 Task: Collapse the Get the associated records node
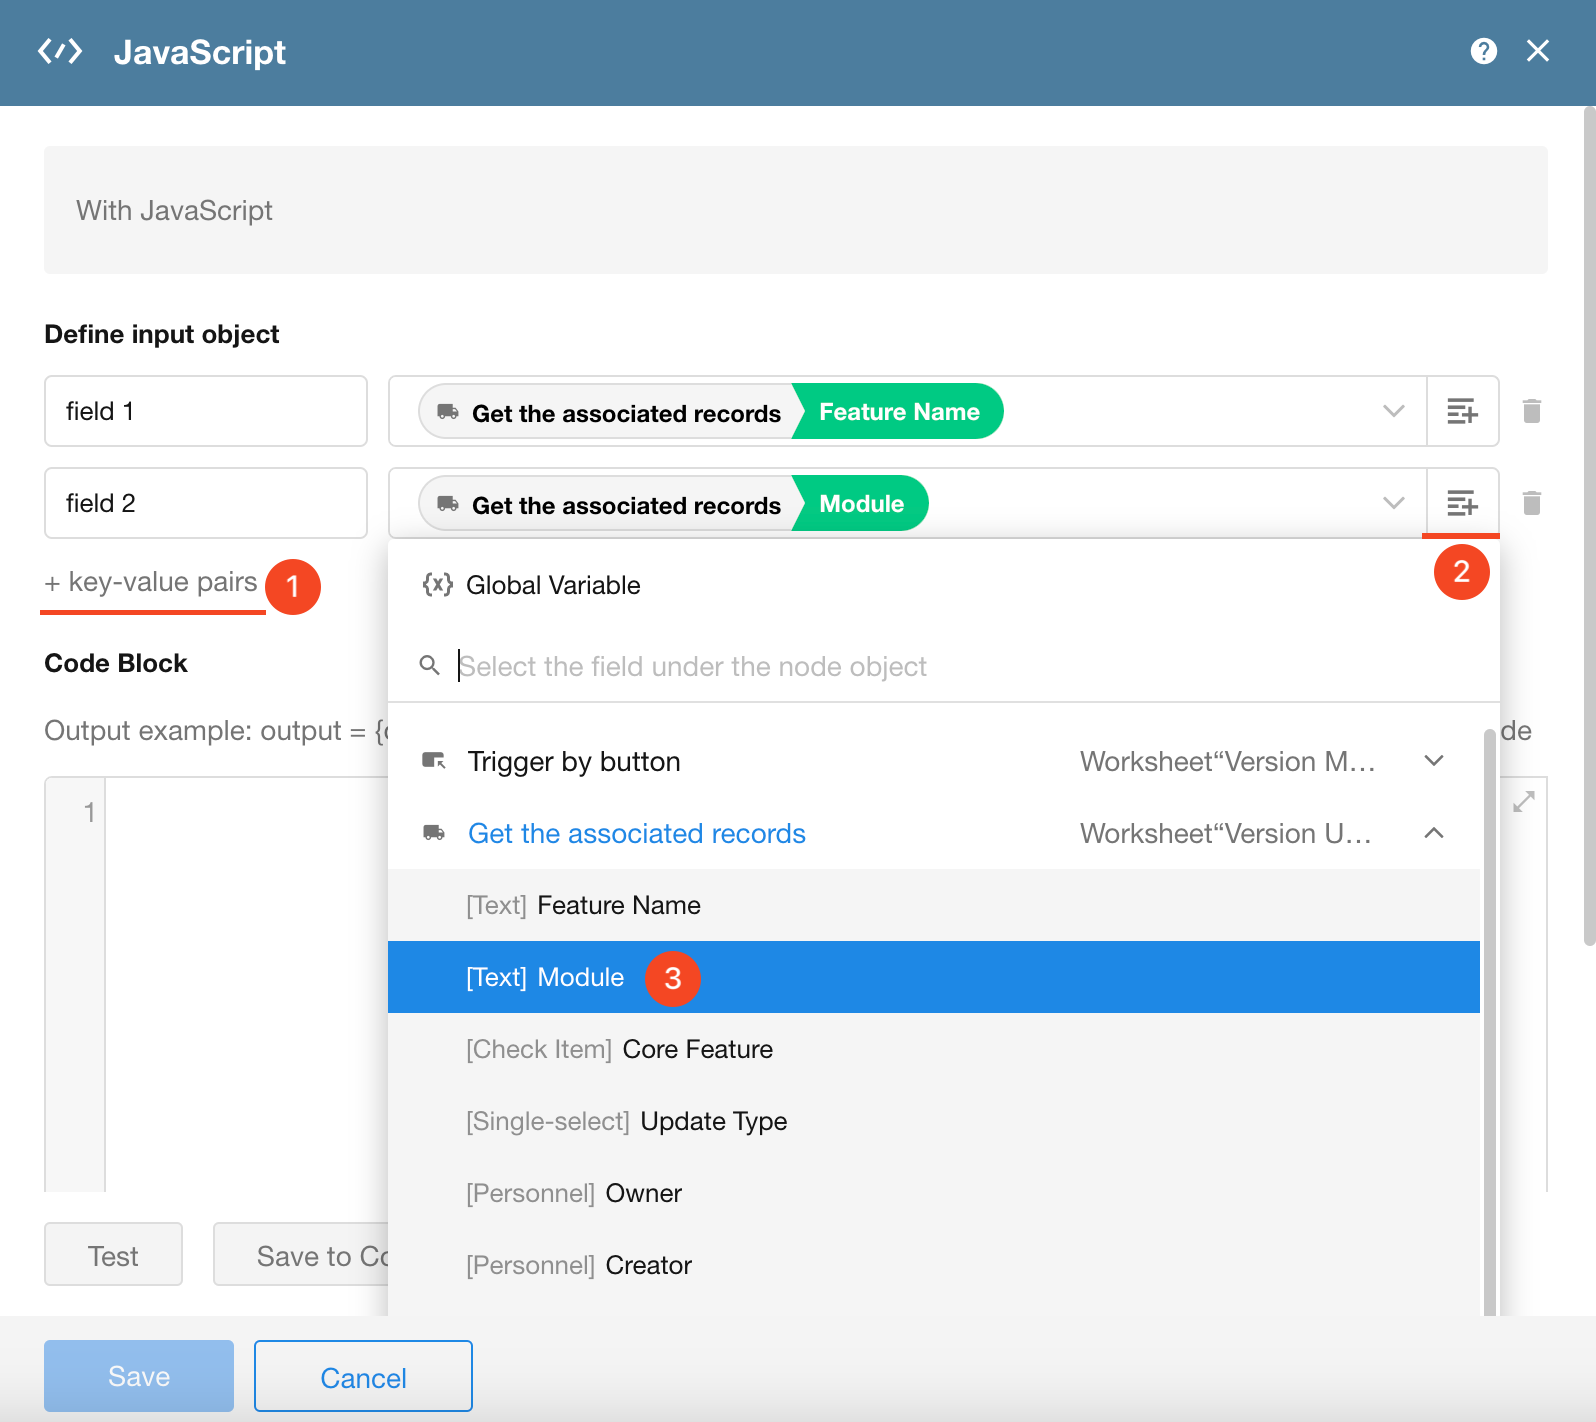click(1433, 833)
